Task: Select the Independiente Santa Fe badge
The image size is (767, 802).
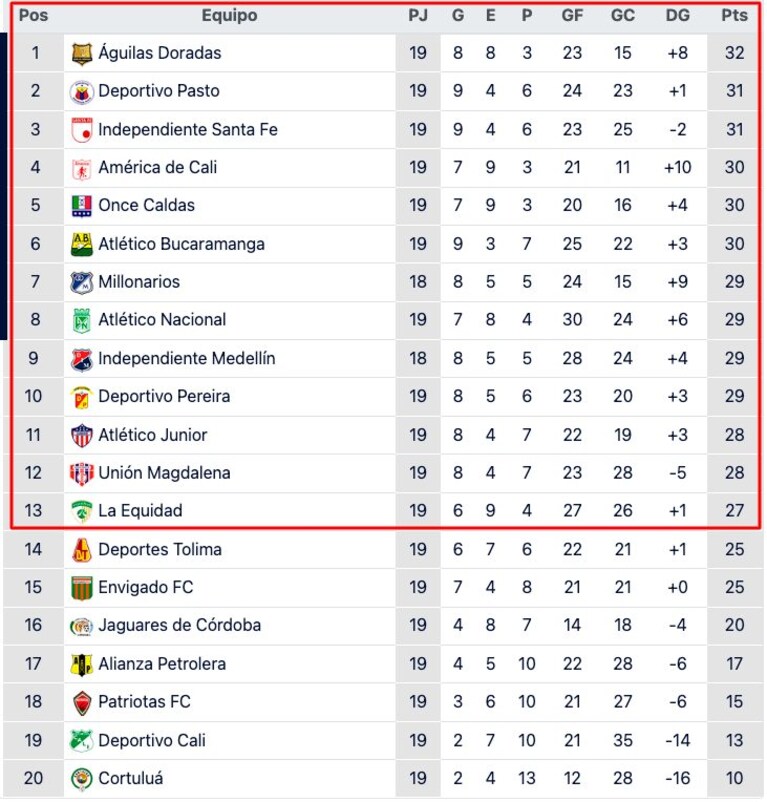Action: (x=82, y=130)
